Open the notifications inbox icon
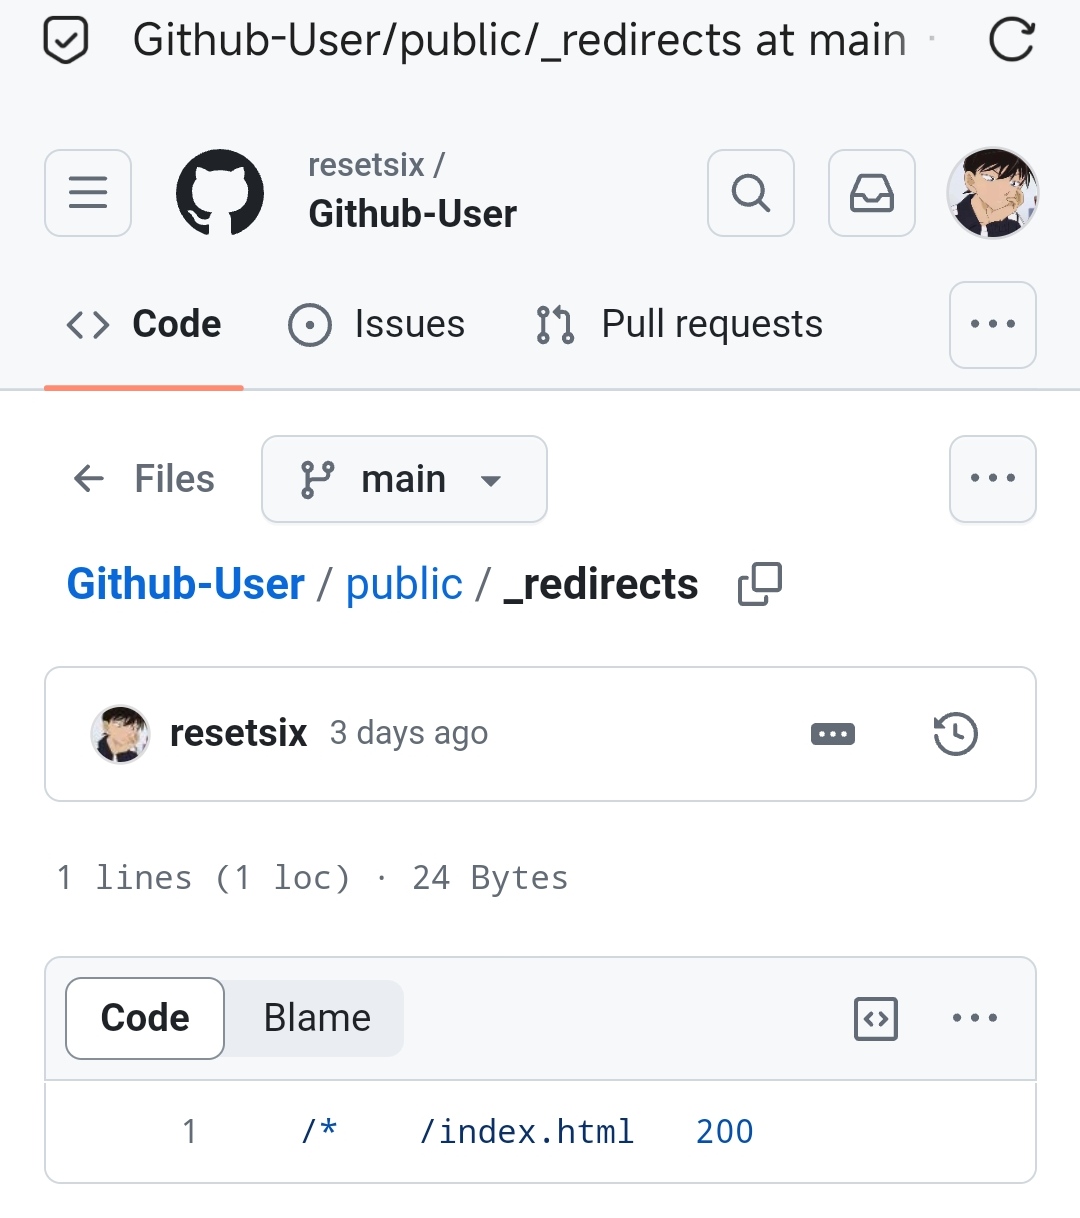The width and height of the screenshot is (1080, 1218). 872,193
